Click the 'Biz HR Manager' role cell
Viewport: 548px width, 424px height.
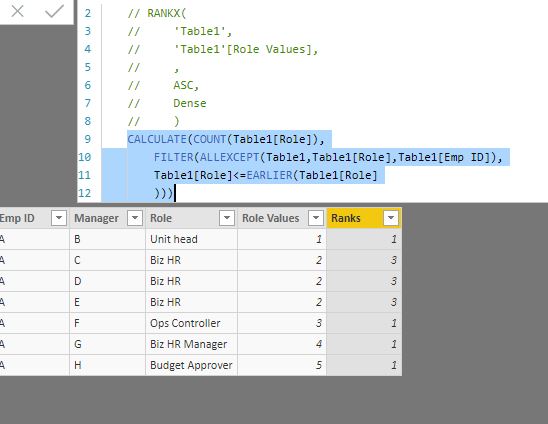tap(191, 344)
